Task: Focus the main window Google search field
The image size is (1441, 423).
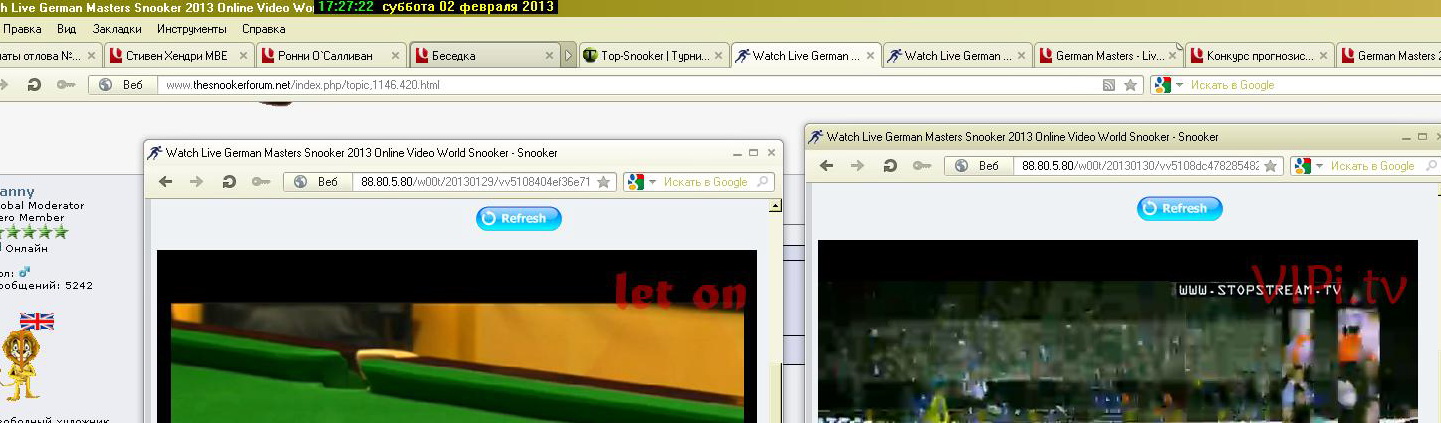Action: 1310,86
